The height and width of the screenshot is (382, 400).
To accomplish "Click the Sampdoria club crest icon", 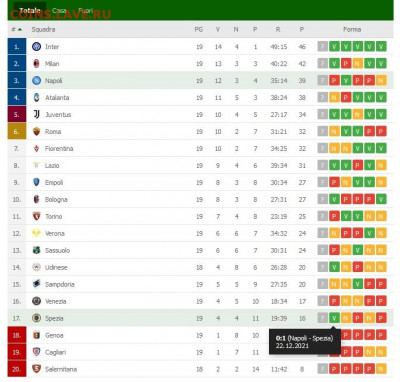I will click(36, 284).
